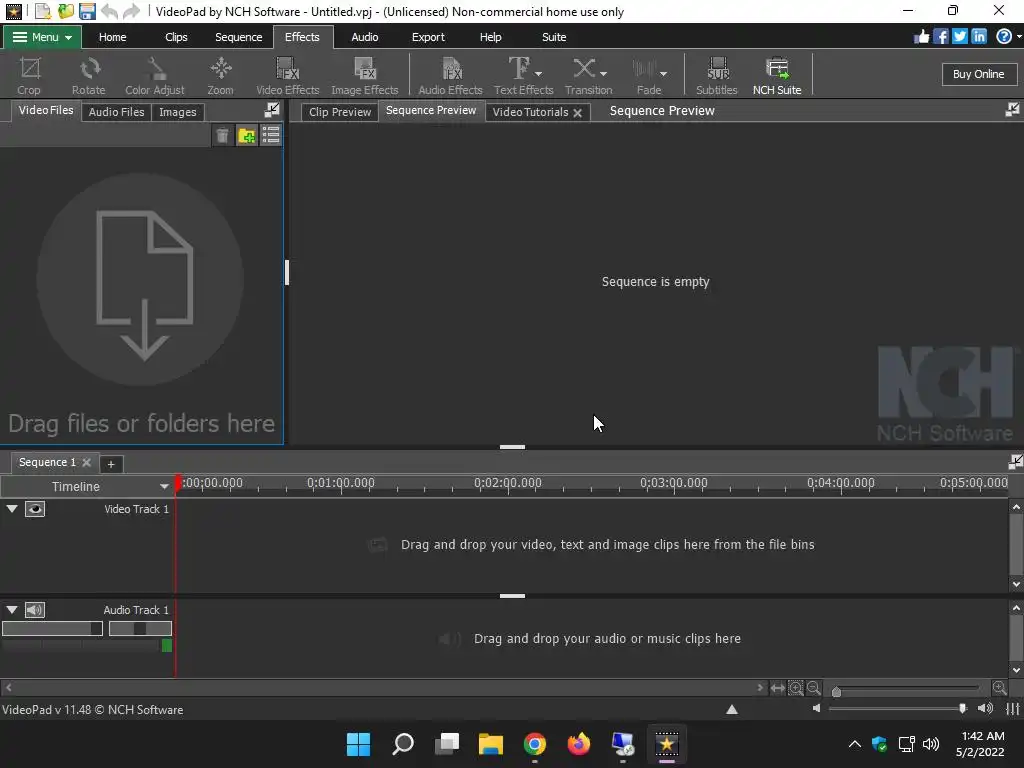
Task: Open the Menu dropdown button
Action: [x=42, y=37]
